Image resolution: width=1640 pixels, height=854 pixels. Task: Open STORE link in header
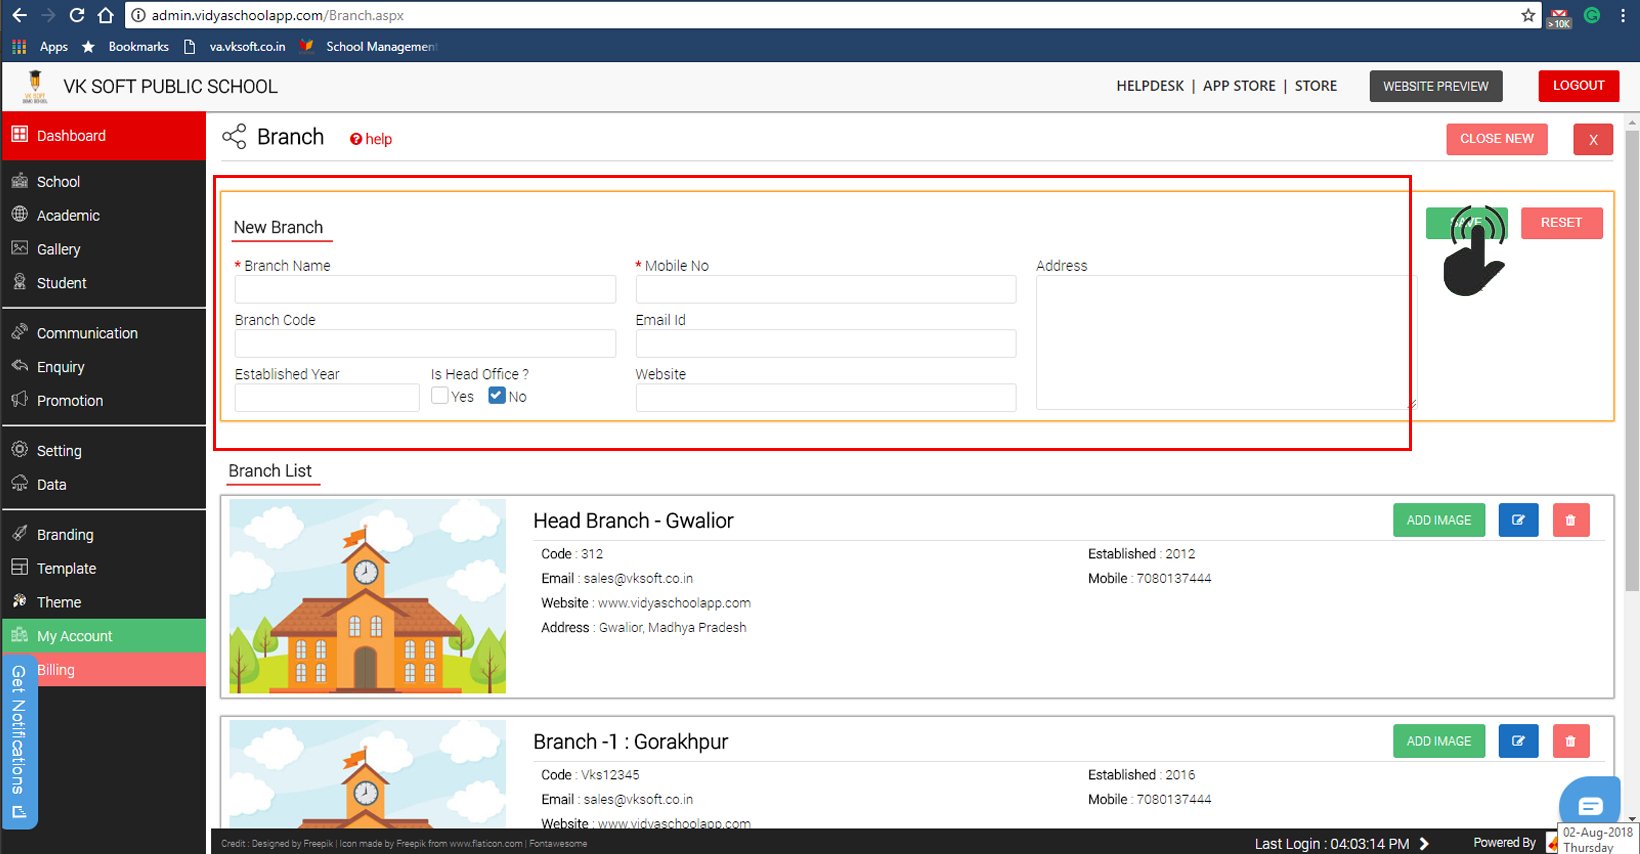pyautogui.click(x=1316, y=86)
